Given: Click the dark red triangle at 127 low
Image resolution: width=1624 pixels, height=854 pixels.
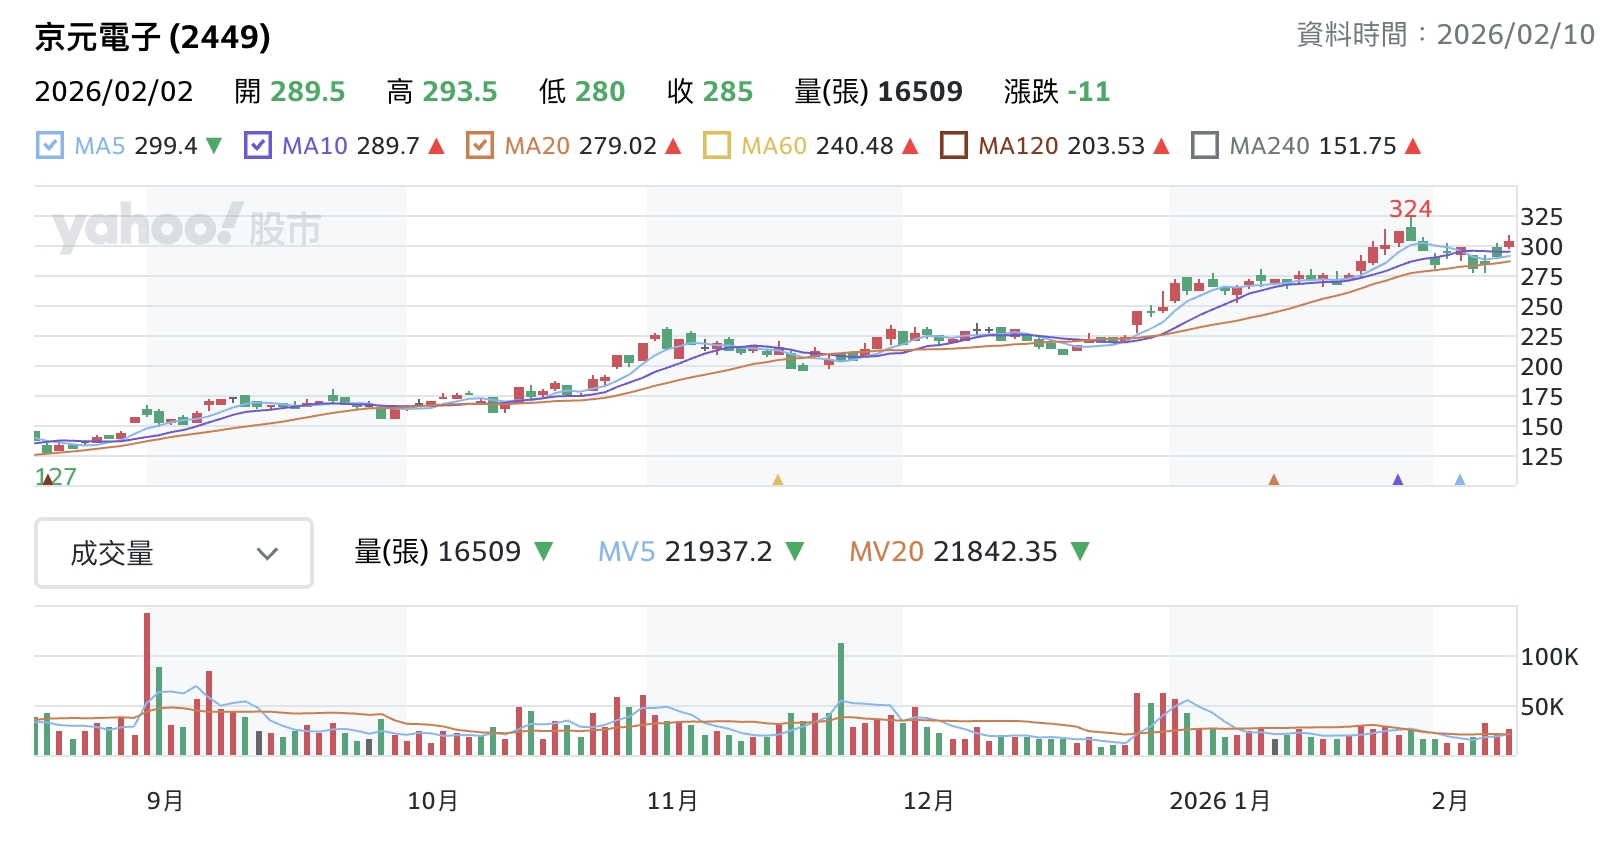Looking at the screenshot, I should click(x=47, y=480).
